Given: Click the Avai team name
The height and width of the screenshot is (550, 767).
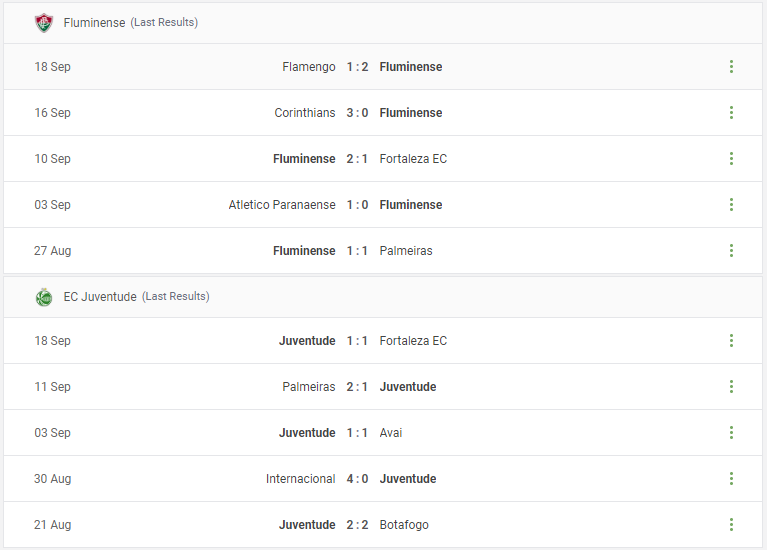Looking at the screenshot, I should [391, 433].
